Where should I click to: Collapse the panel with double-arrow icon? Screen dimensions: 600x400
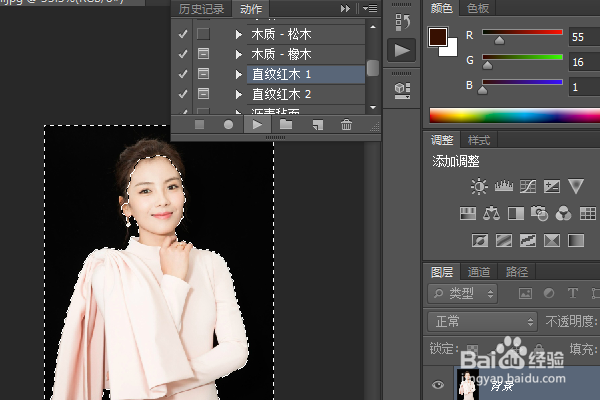345,8
